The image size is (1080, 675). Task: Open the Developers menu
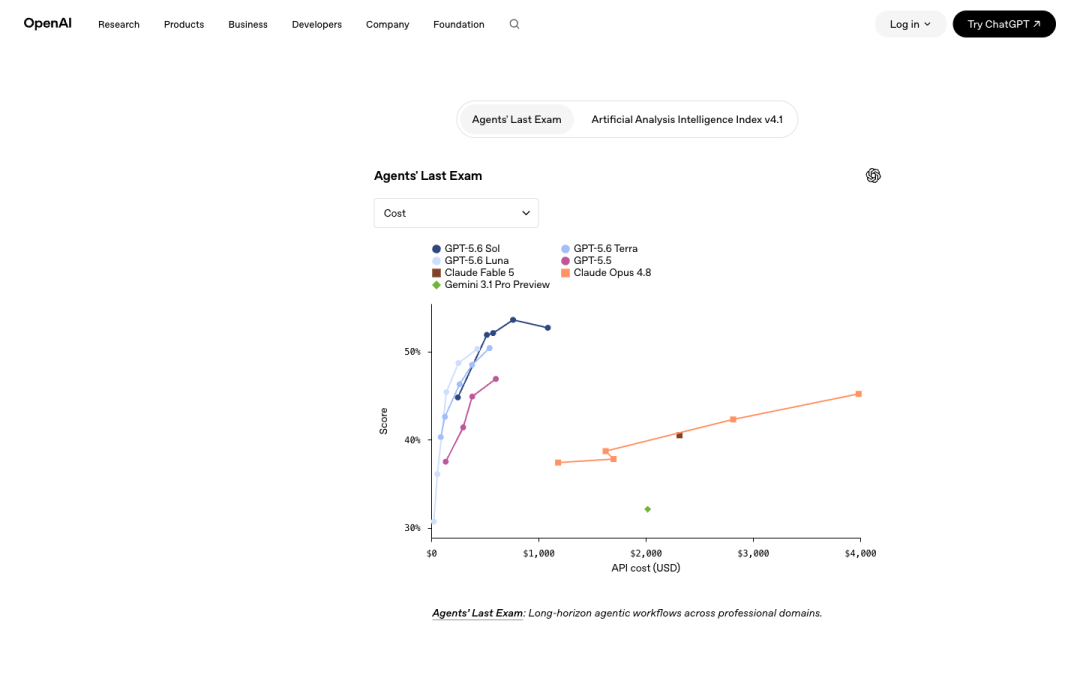(x=317, y=24)
